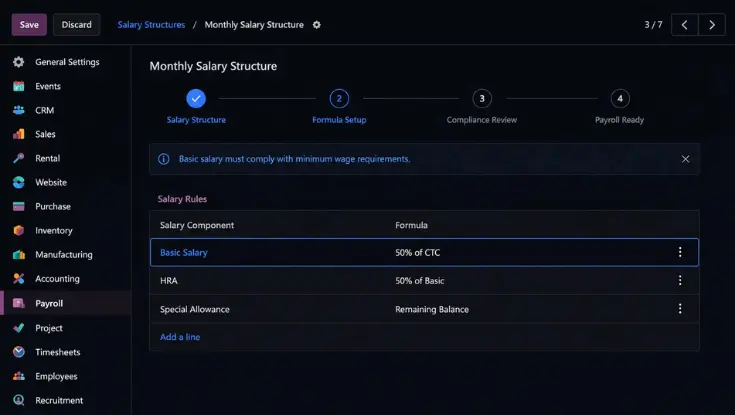Viewport: 735px width, 415px height.
Task: Select the completed Salary Structure step
Action: (x=196, y=98)
